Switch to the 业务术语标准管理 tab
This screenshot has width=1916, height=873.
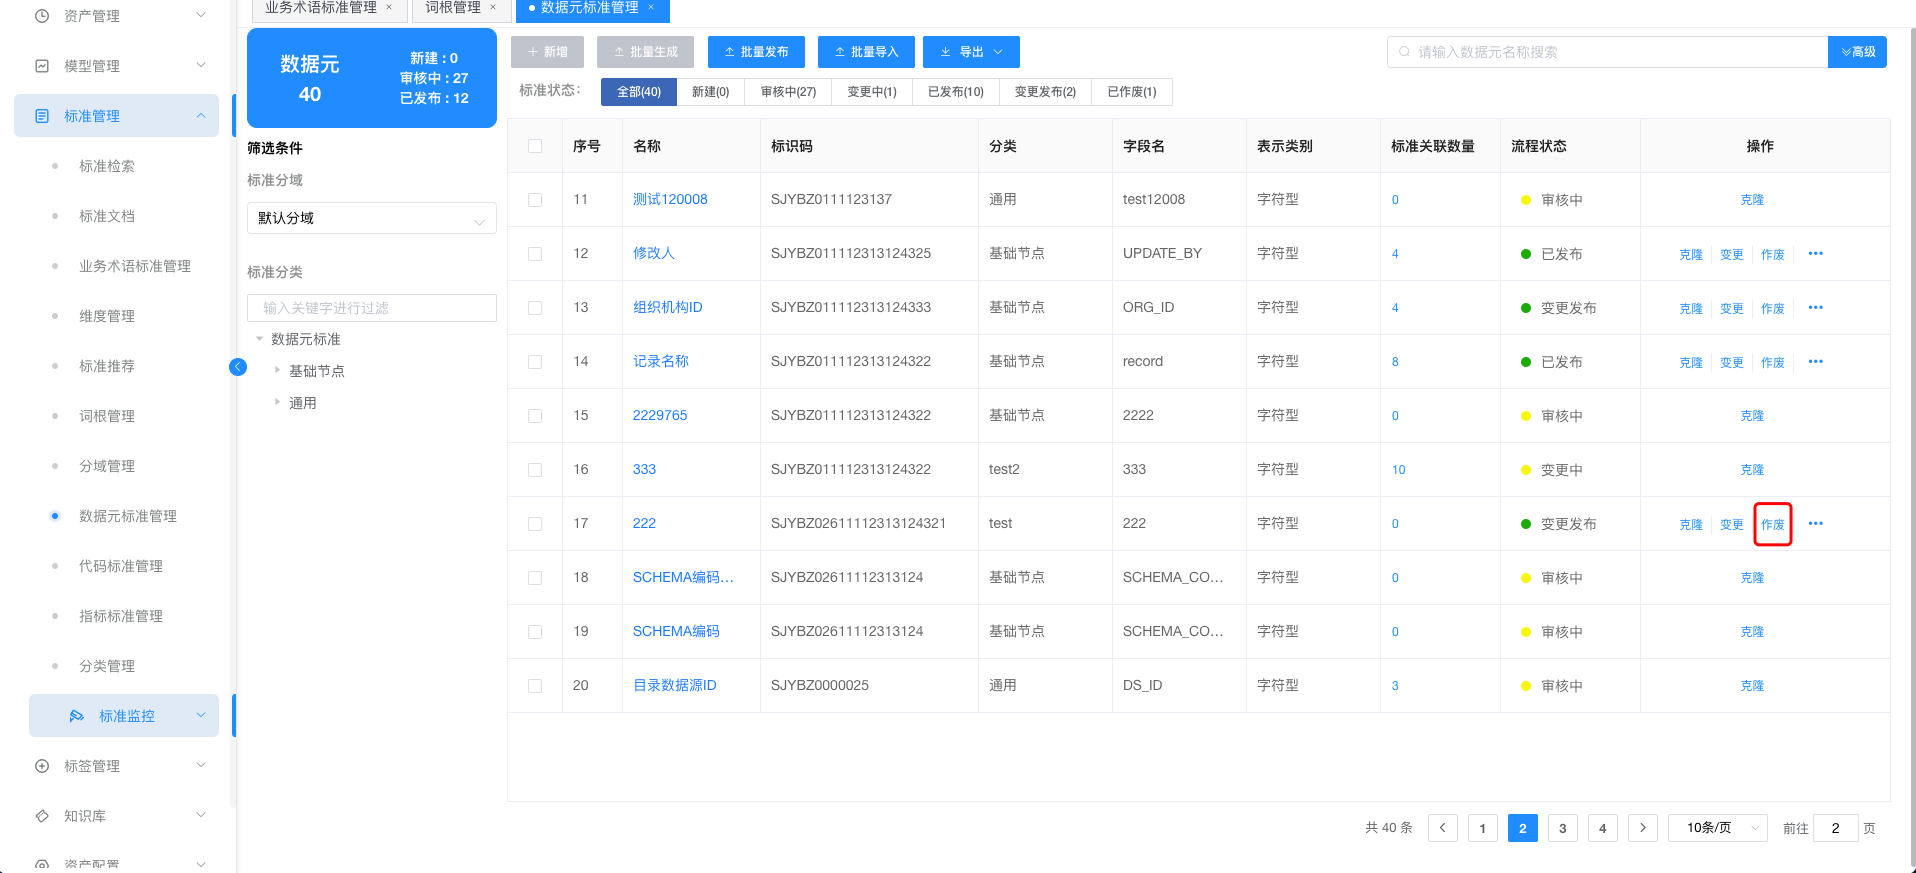pyautogui.click(x=320, y=8)
